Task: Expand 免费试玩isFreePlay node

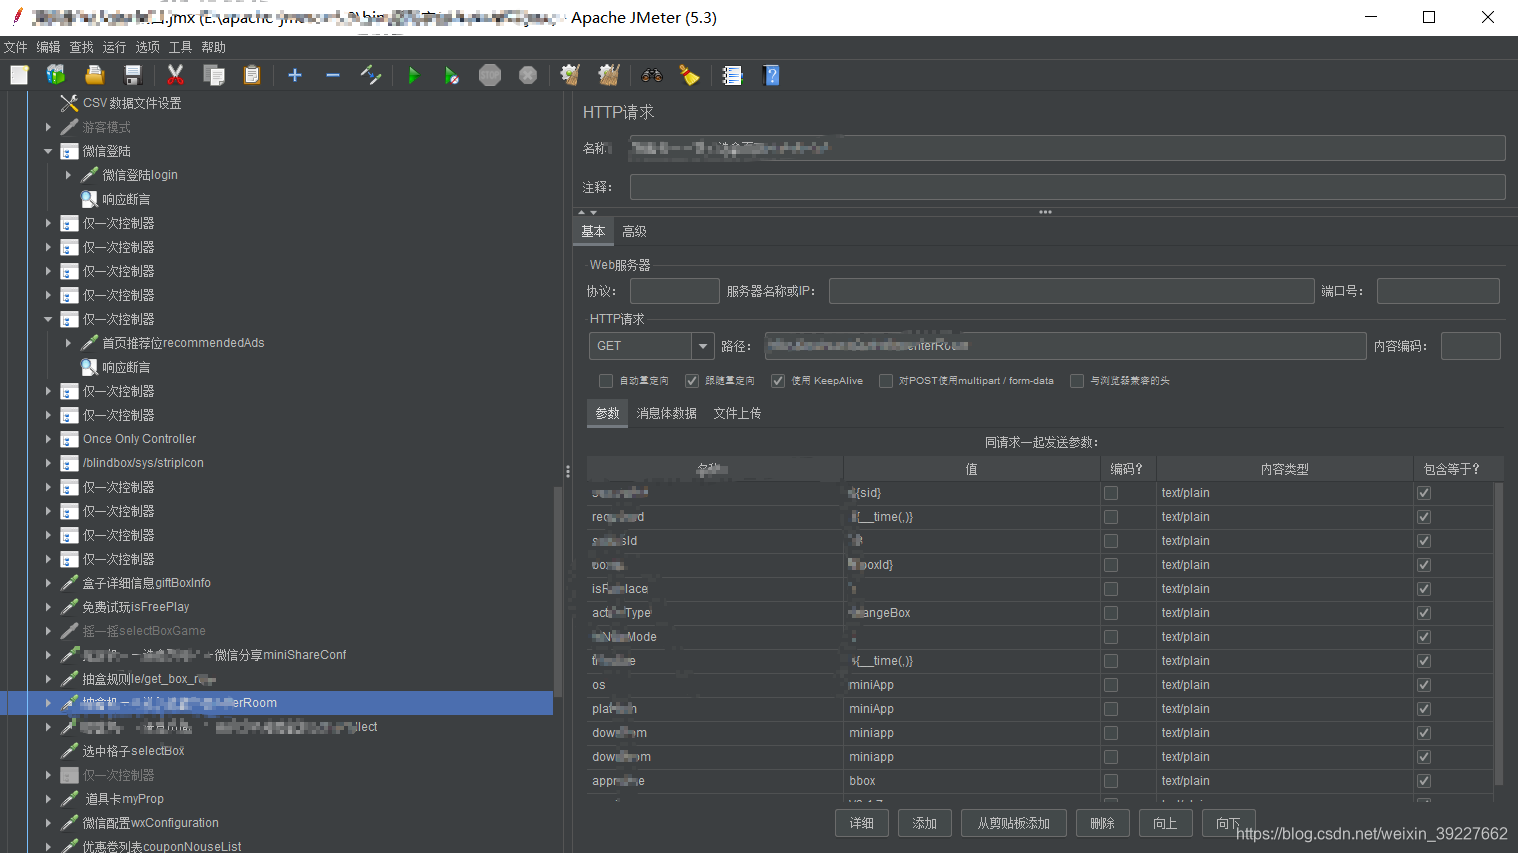Action: point(48,607)
